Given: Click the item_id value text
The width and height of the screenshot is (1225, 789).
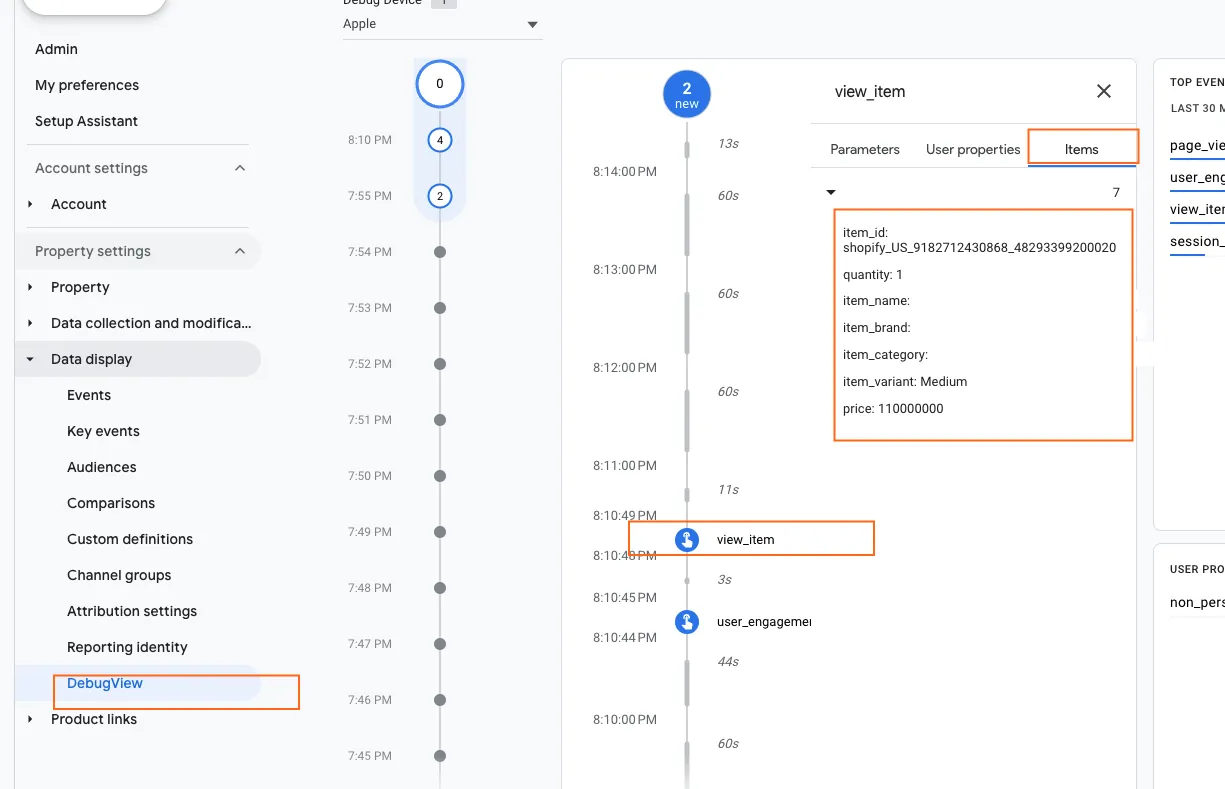Looking at the screenshot, I should click(x=979, y=247).
